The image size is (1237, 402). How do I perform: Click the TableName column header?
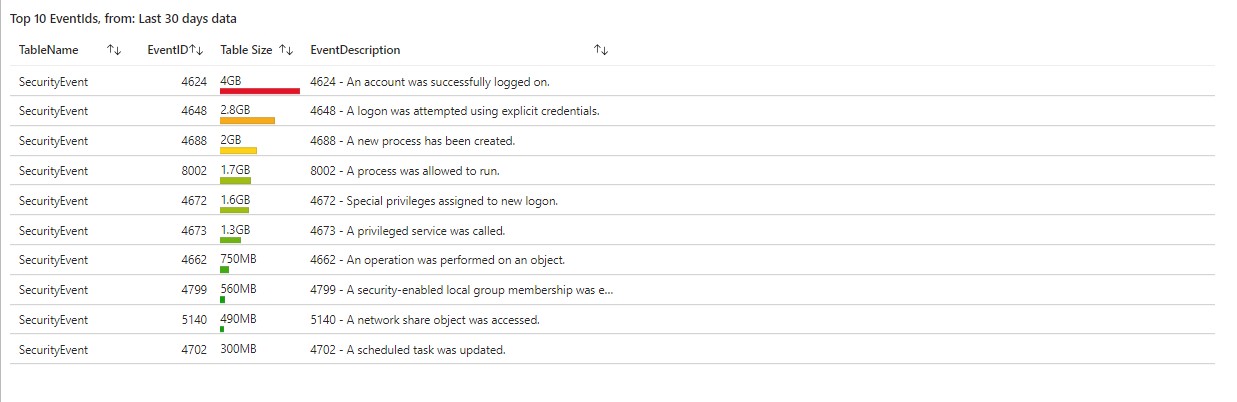49,50
